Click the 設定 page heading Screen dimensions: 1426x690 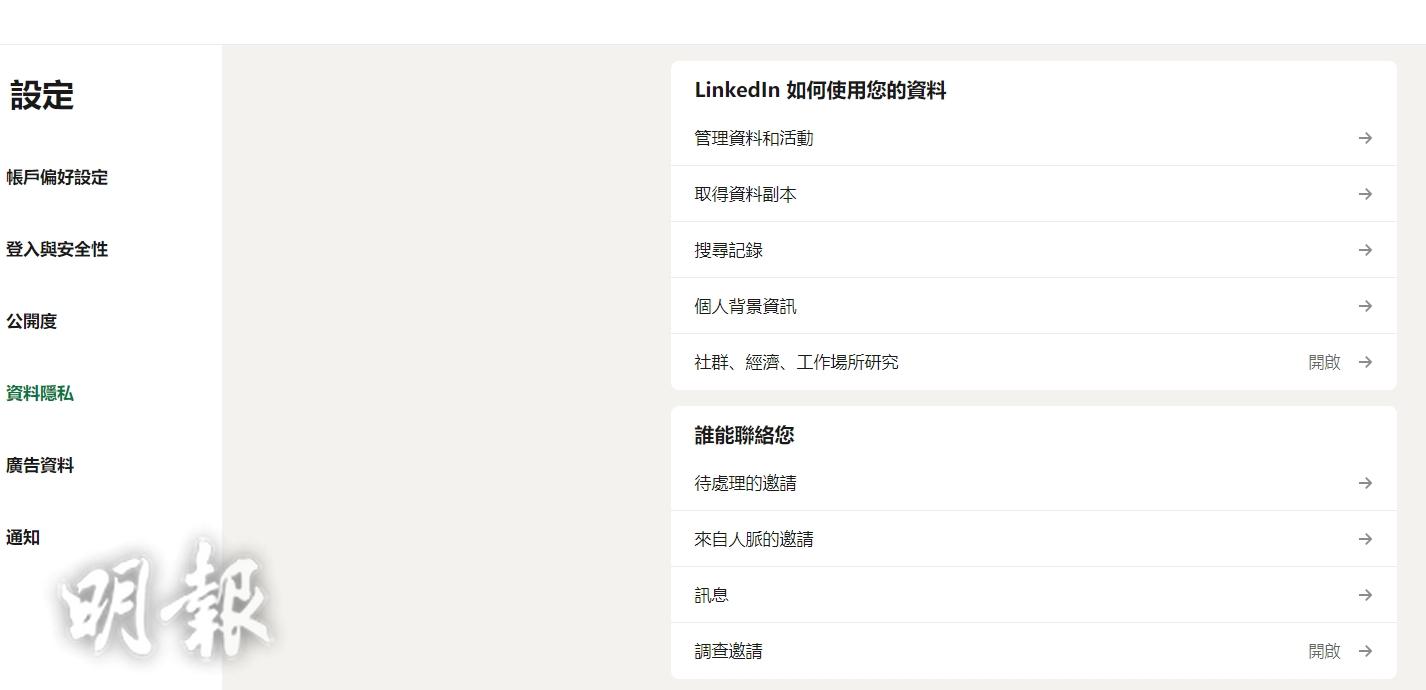point(42,96)
